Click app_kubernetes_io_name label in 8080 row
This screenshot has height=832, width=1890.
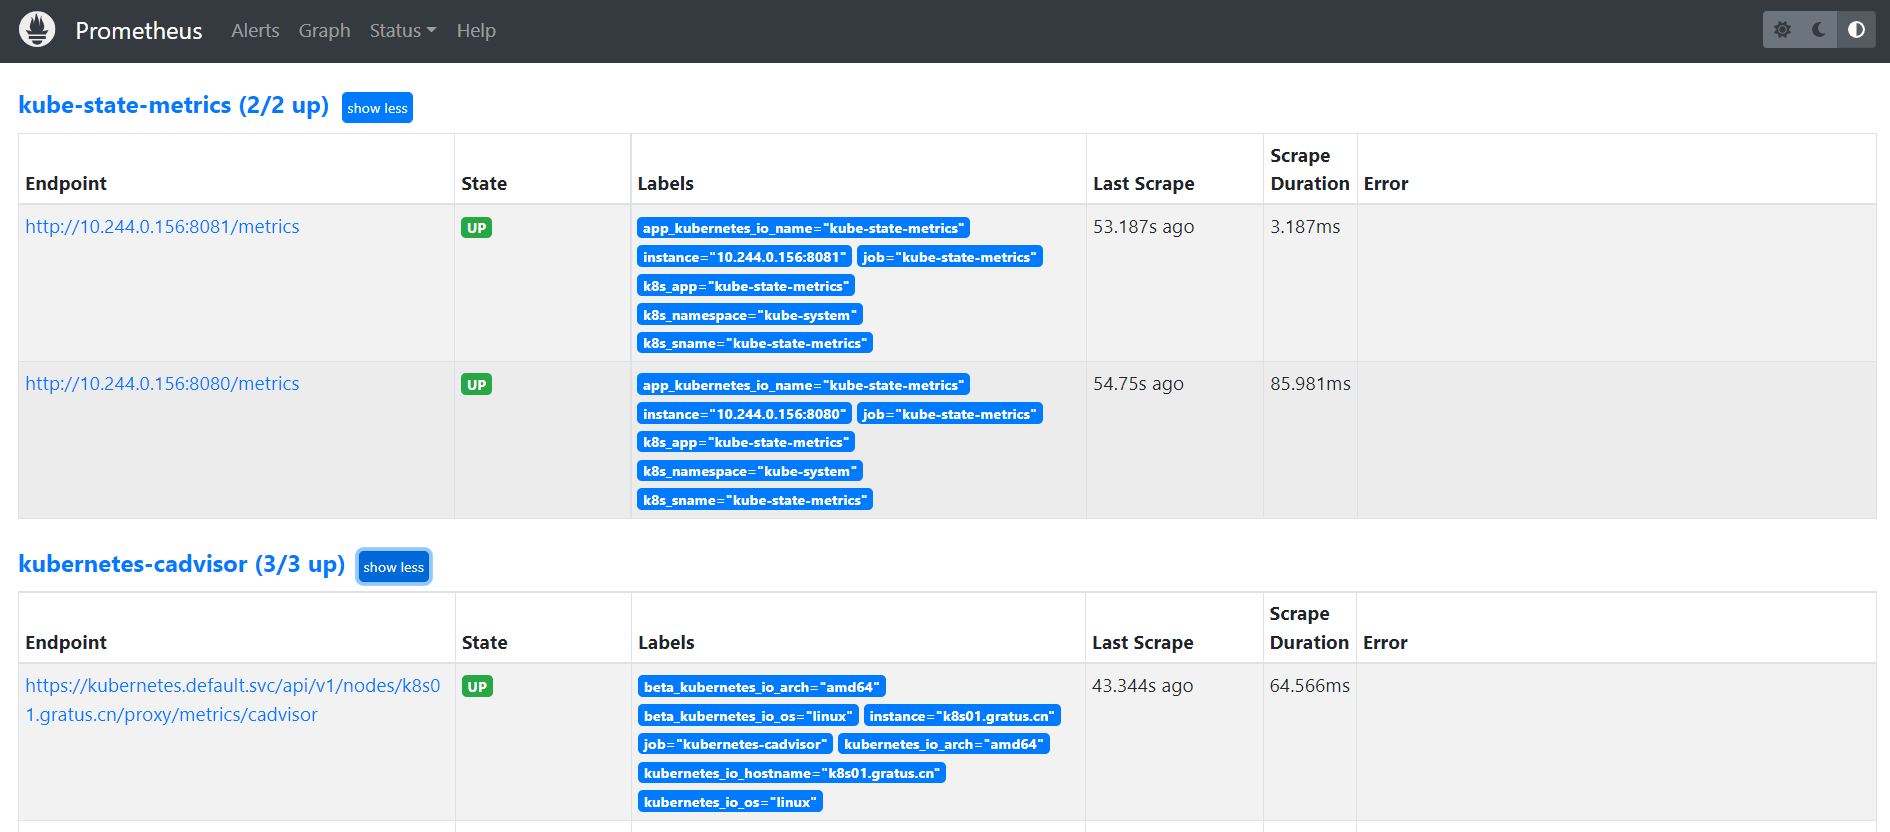point(803,385)
